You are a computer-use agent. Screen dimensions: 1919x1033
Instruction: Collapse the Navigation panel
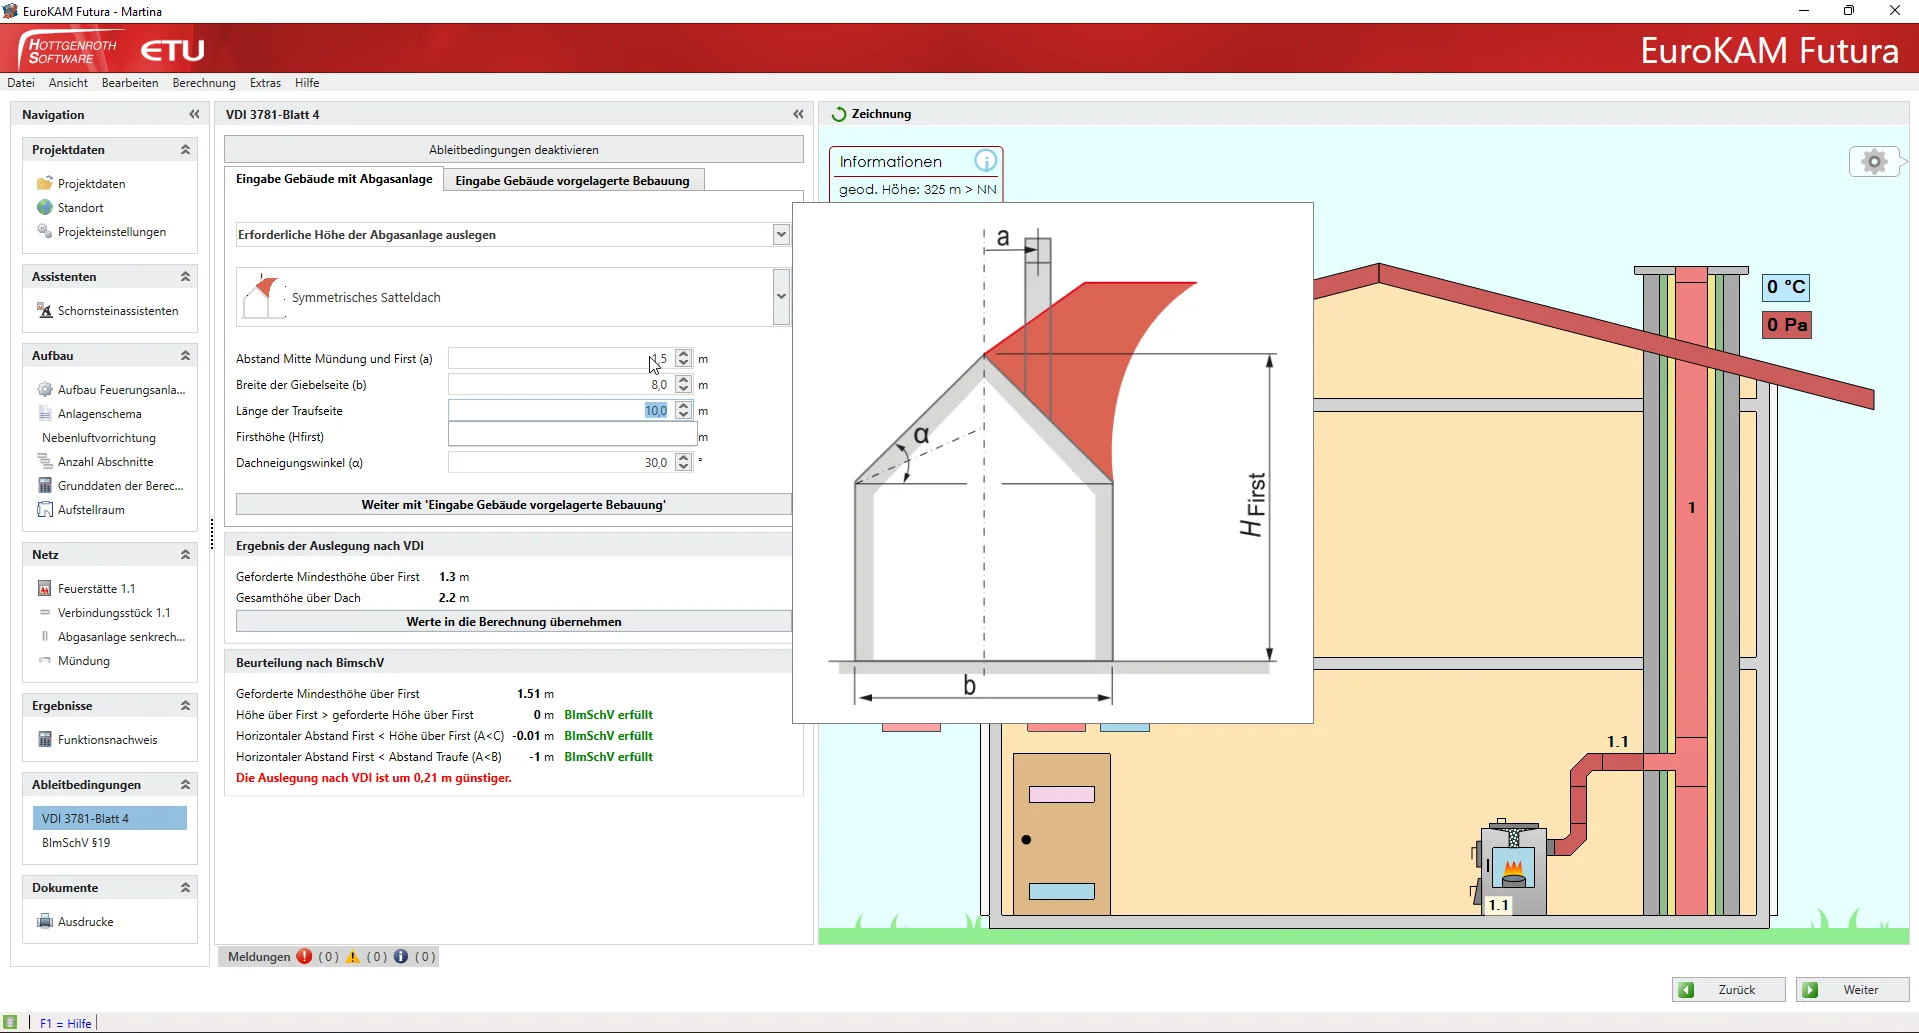click(x=194, y=115)
